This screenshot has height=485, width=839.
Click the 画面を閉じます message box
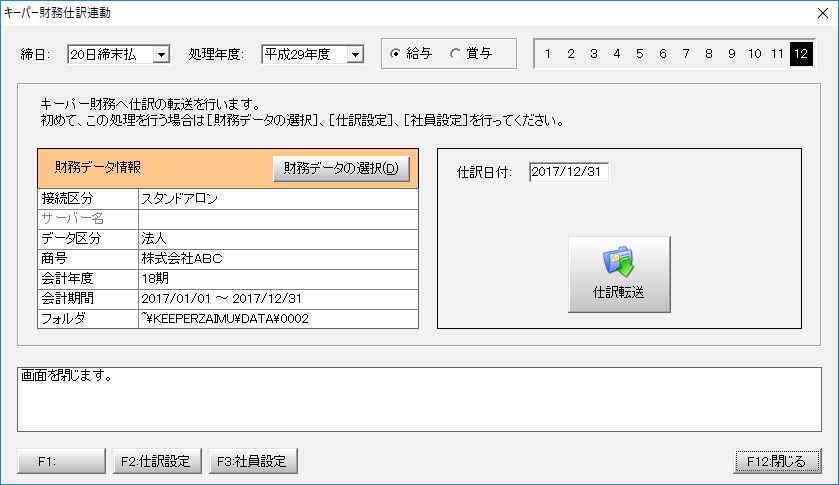pyautogui.click(x=420, y=399)
